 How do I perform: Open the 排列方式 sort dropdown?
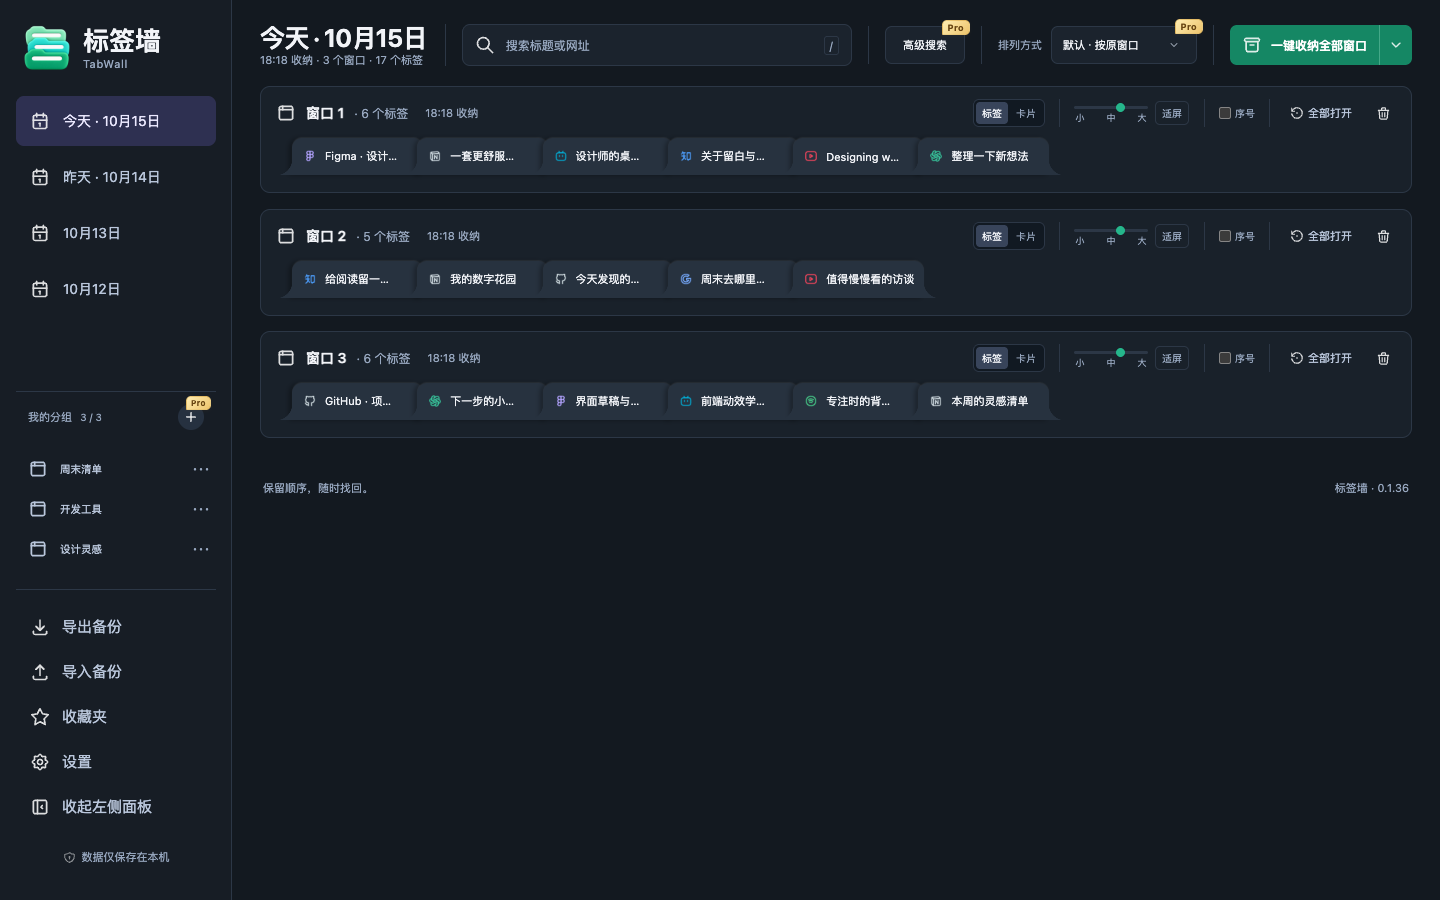point(1124,45)
